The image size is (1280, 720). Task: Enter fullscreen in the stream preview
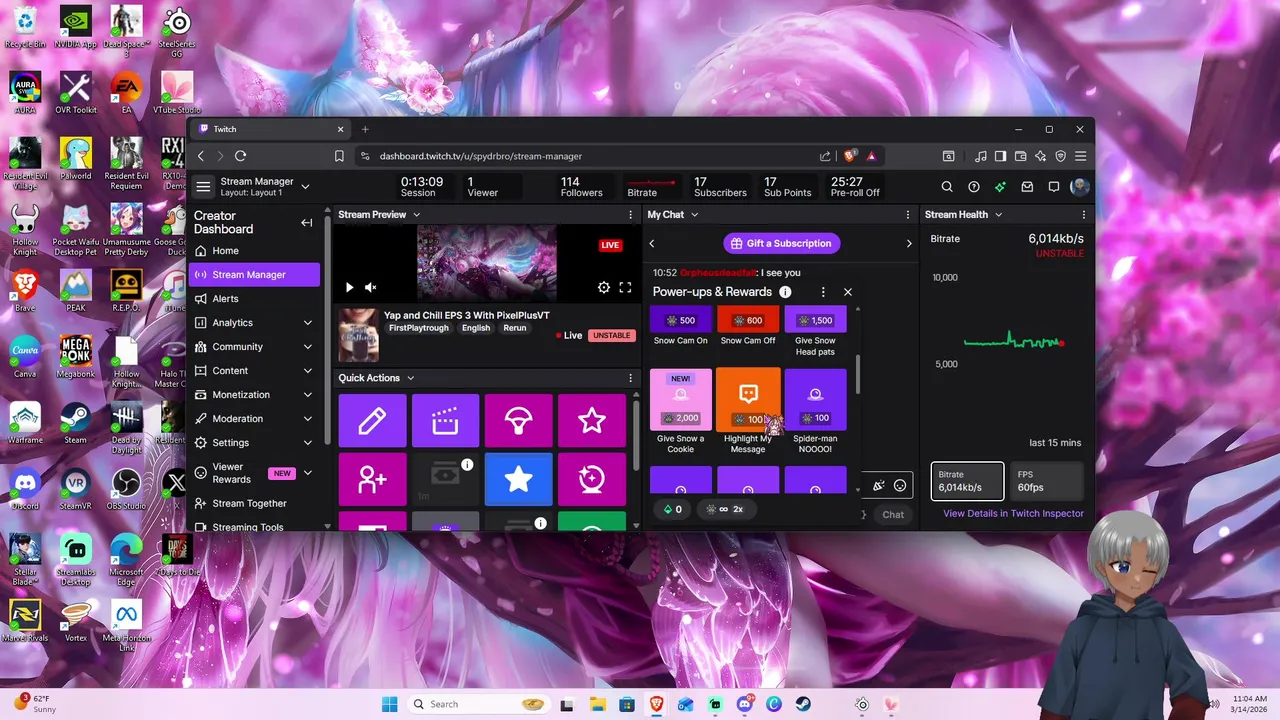[x=625, y=287]
